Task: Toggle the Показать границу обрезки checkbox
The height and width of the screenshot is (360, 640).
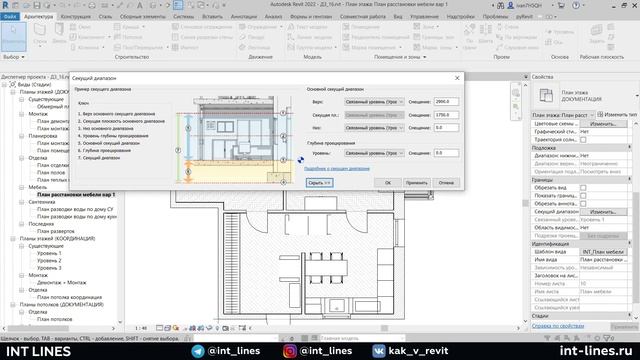Action: [583, 196]
